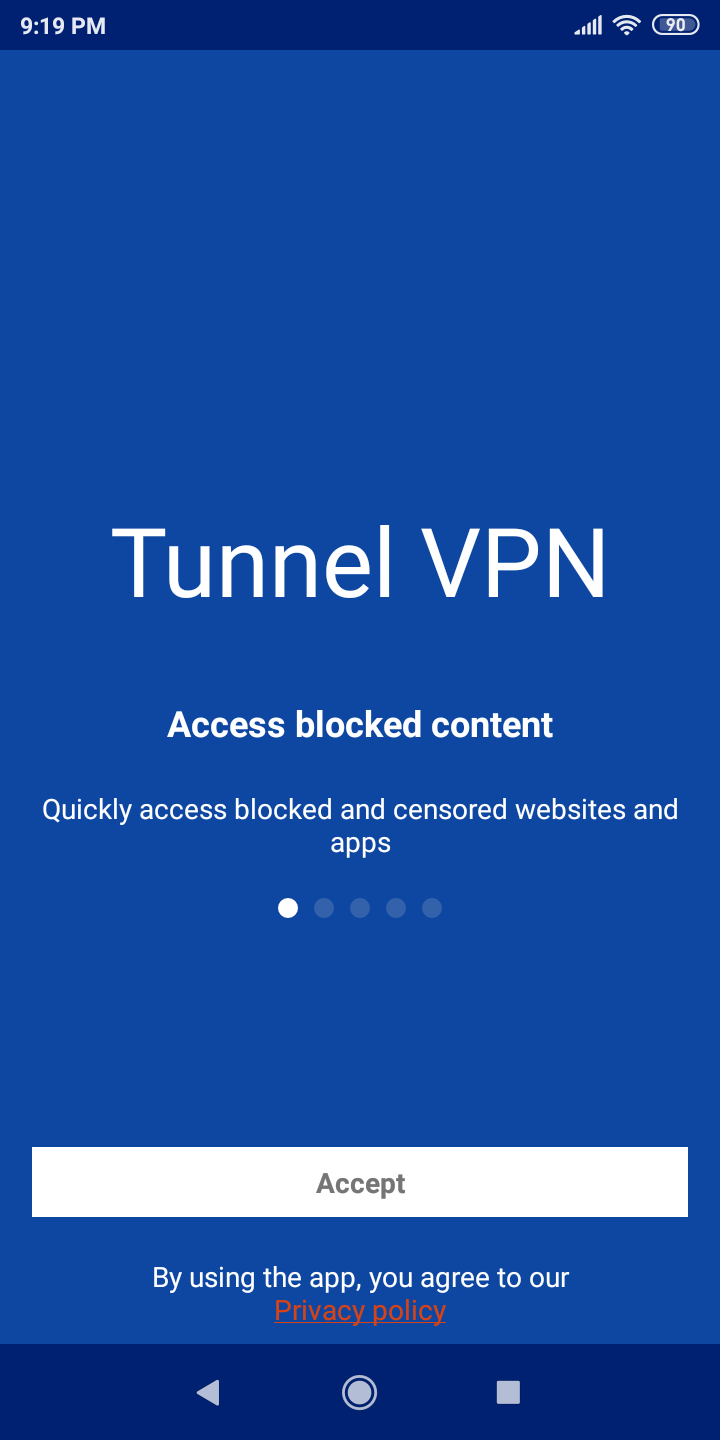Viewport: 720px width, 1440px height.
Task: Click the word VPN in the title
Action: [x=513, y=562]
